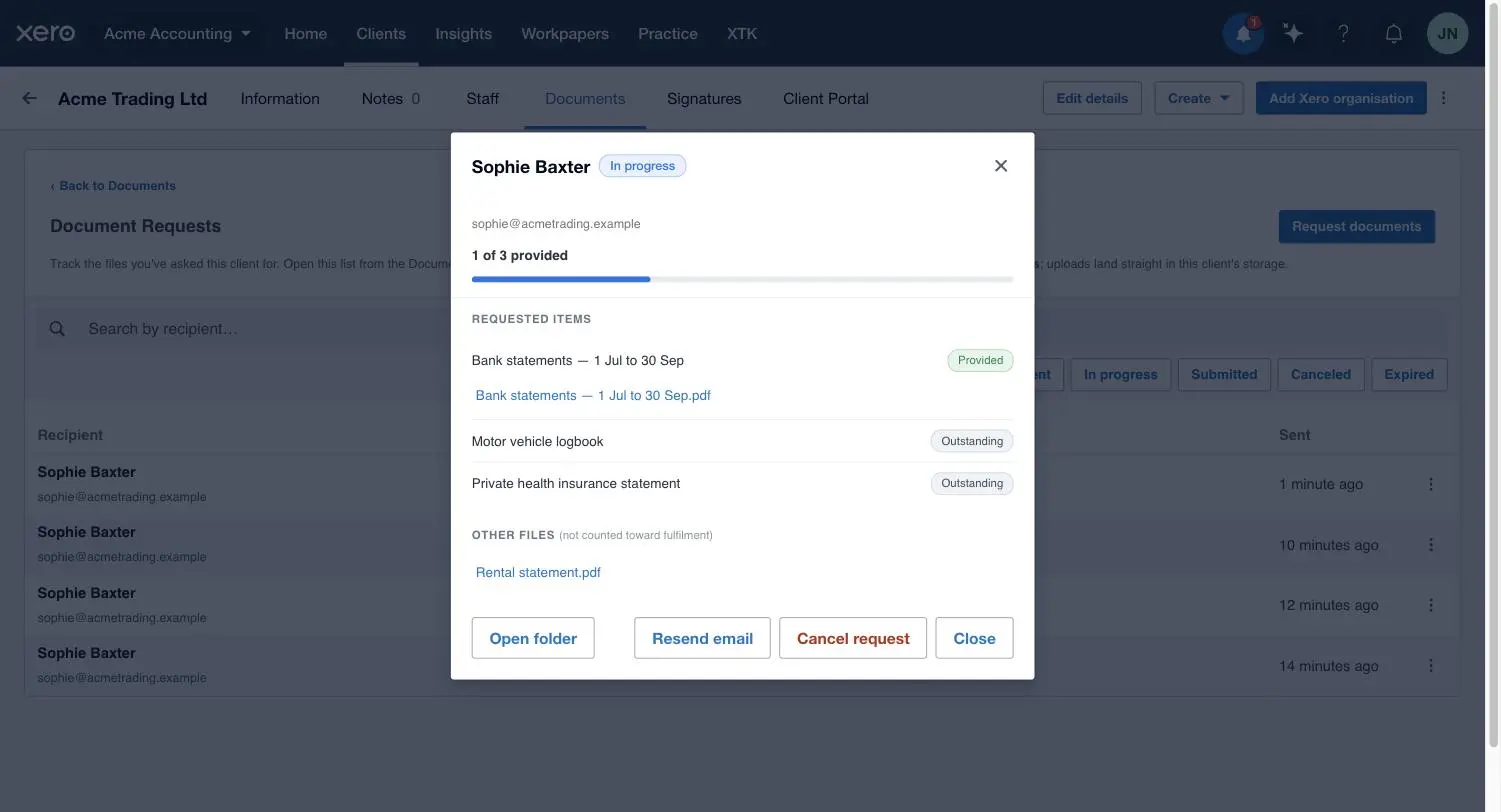Image resolution: width=1501 pixels, height=812 pixels.
Task: Switch to the Signatures tab
Action: (x=704, y=98)
